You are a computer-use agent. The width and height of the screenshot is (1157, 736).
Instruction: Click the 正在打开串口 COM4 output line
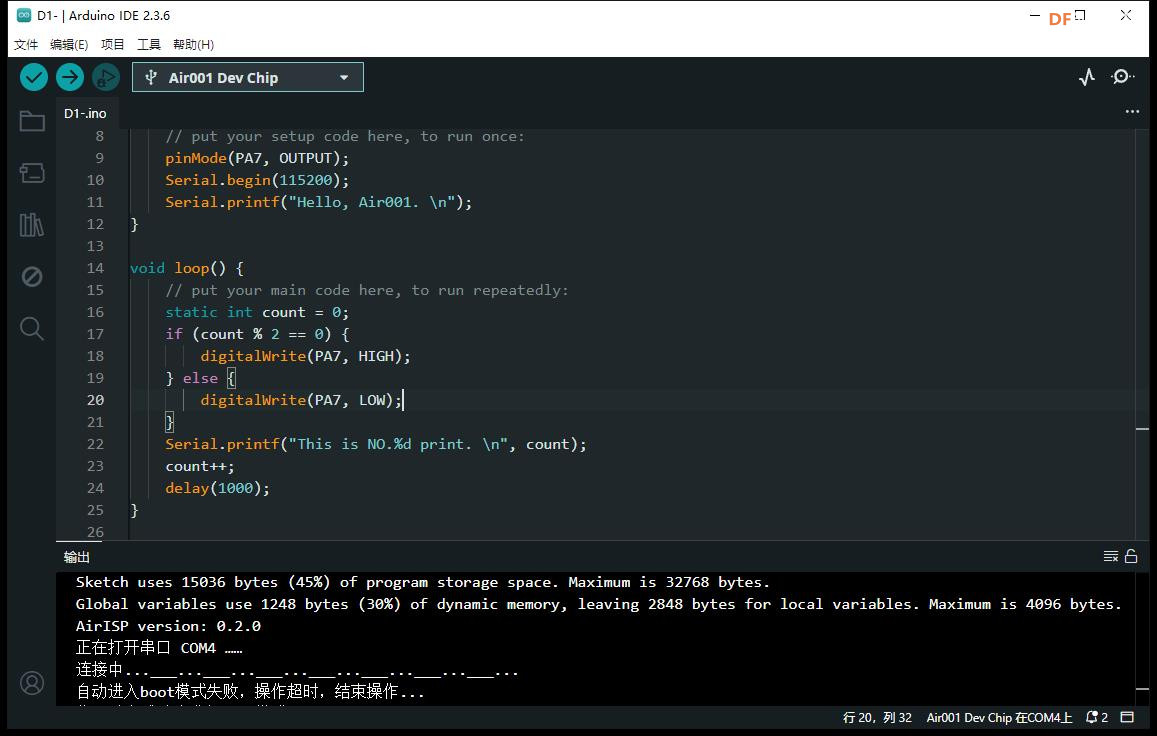[x=159, y=648]
